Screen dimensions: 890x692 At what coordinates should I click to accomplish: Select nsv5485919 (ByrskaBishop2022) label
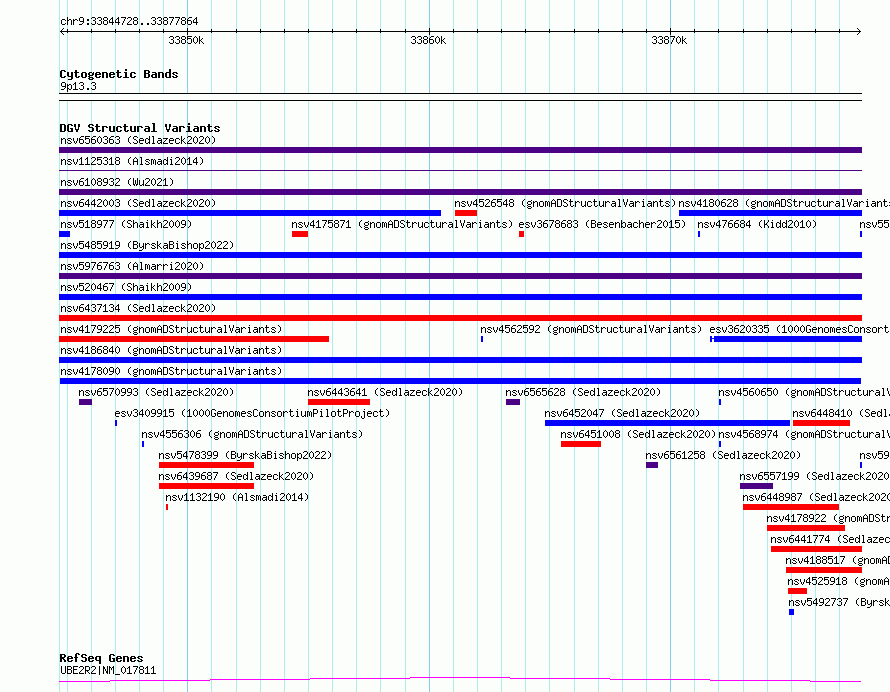coord(147,245)
